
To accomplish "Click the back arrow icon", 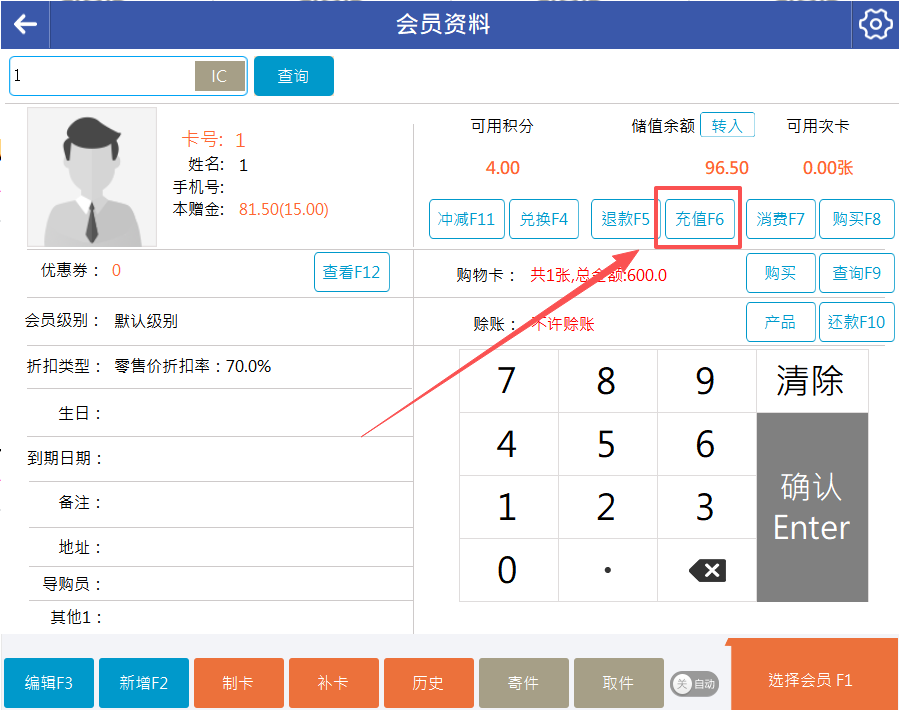I will pos(25,24).
